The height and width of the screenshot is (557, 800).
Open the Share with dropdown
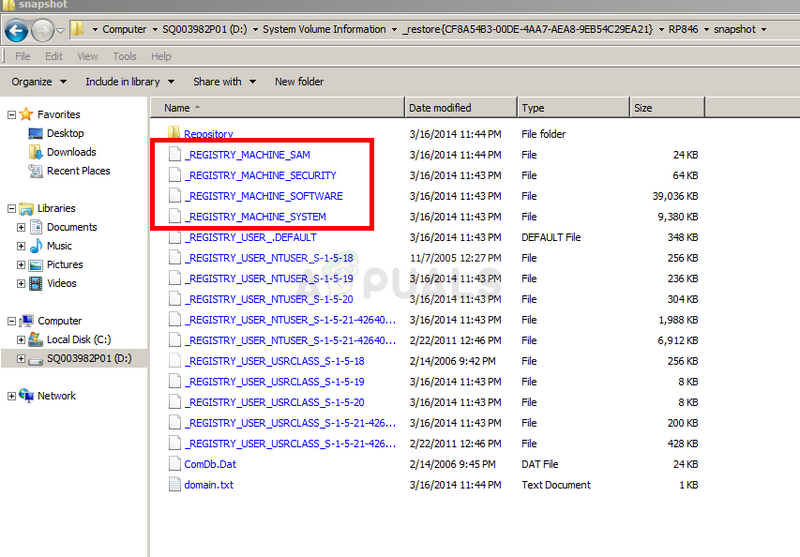coord(224,82)
